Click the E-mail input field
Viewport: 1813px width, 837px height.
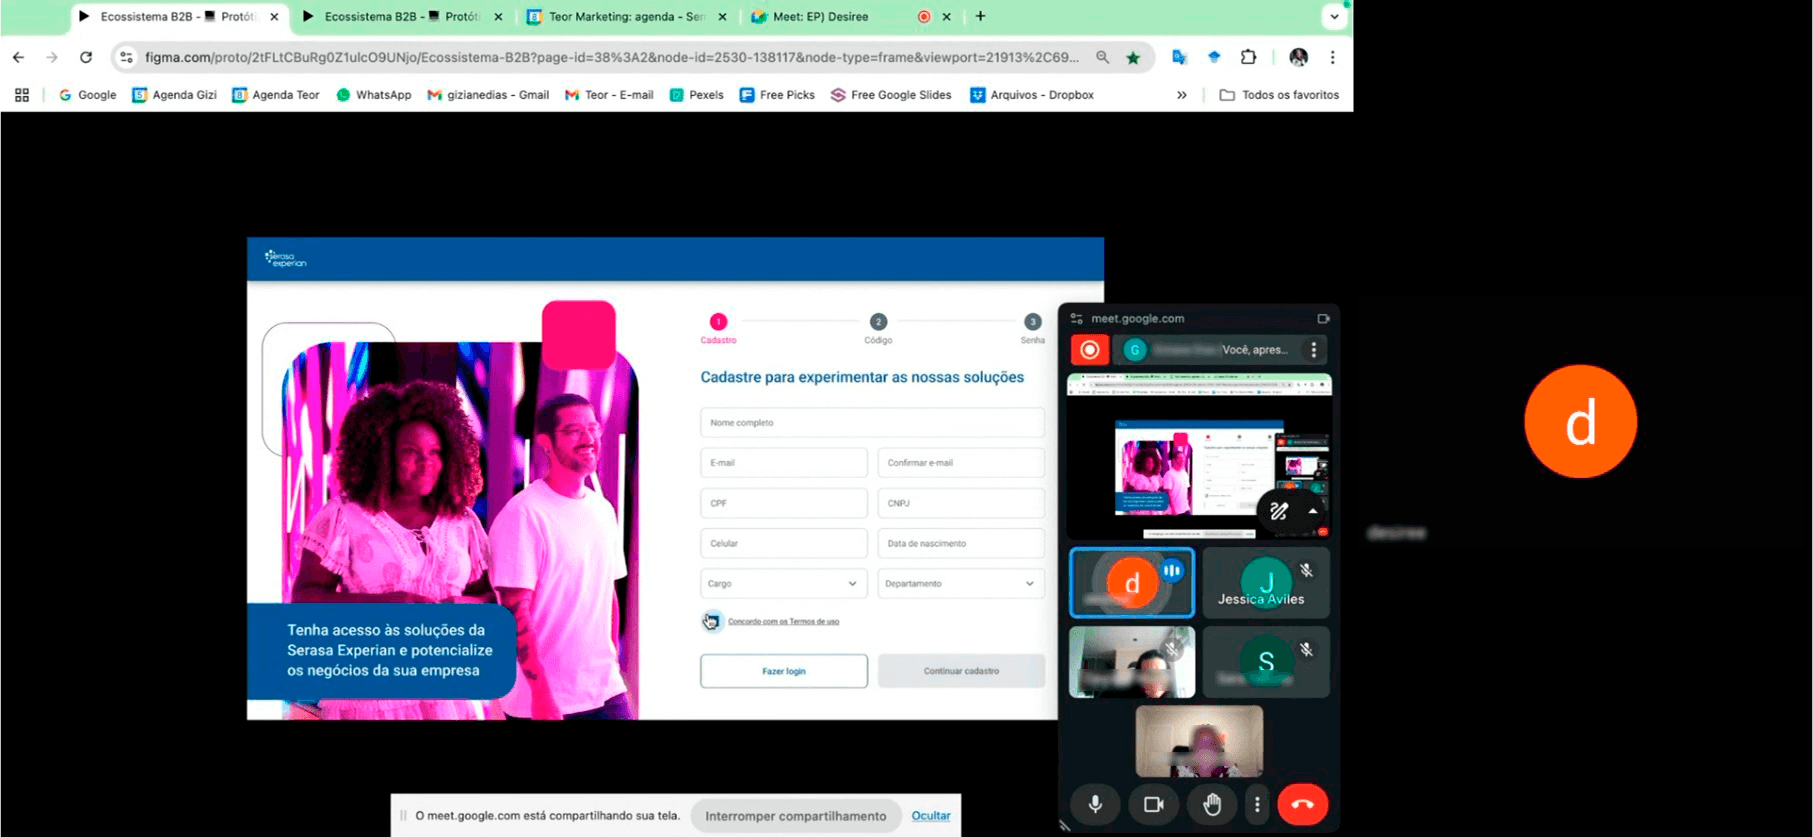pyautogui.click(x=784, y=463)
